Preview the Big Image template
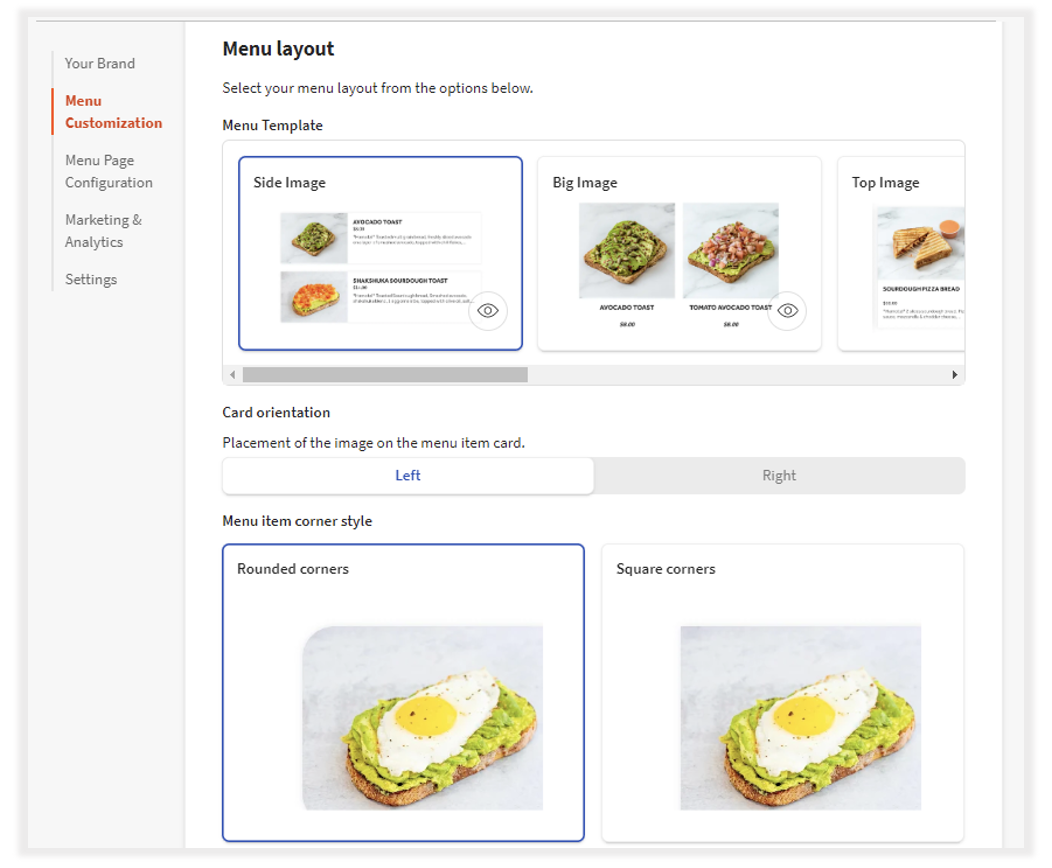Viewport: 1052px width, 868px height. pyautogui.click(x=788, y=311)
